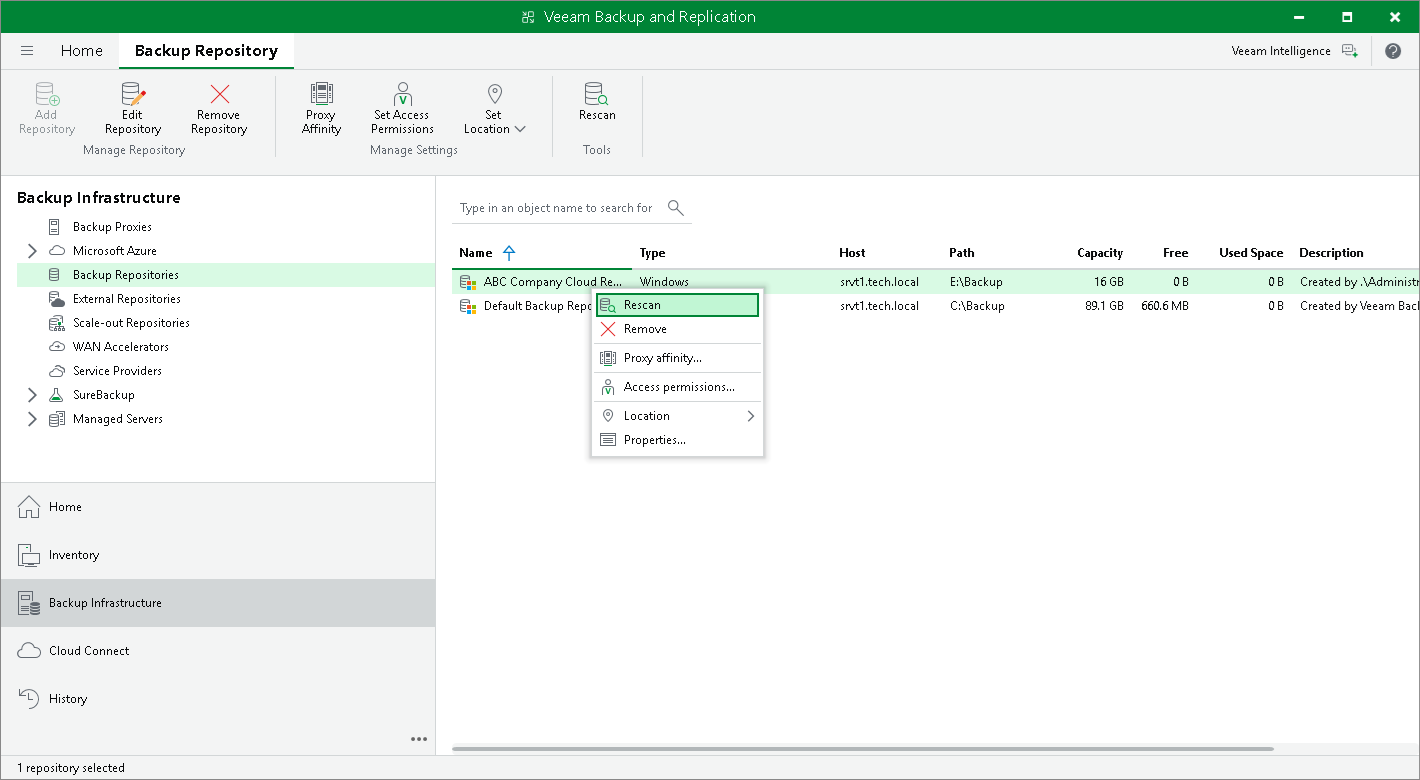Click the WAN Accelerators tree icon
Image resolution: width=1420 pixels, height=780 pixels.
pos(57,347)
